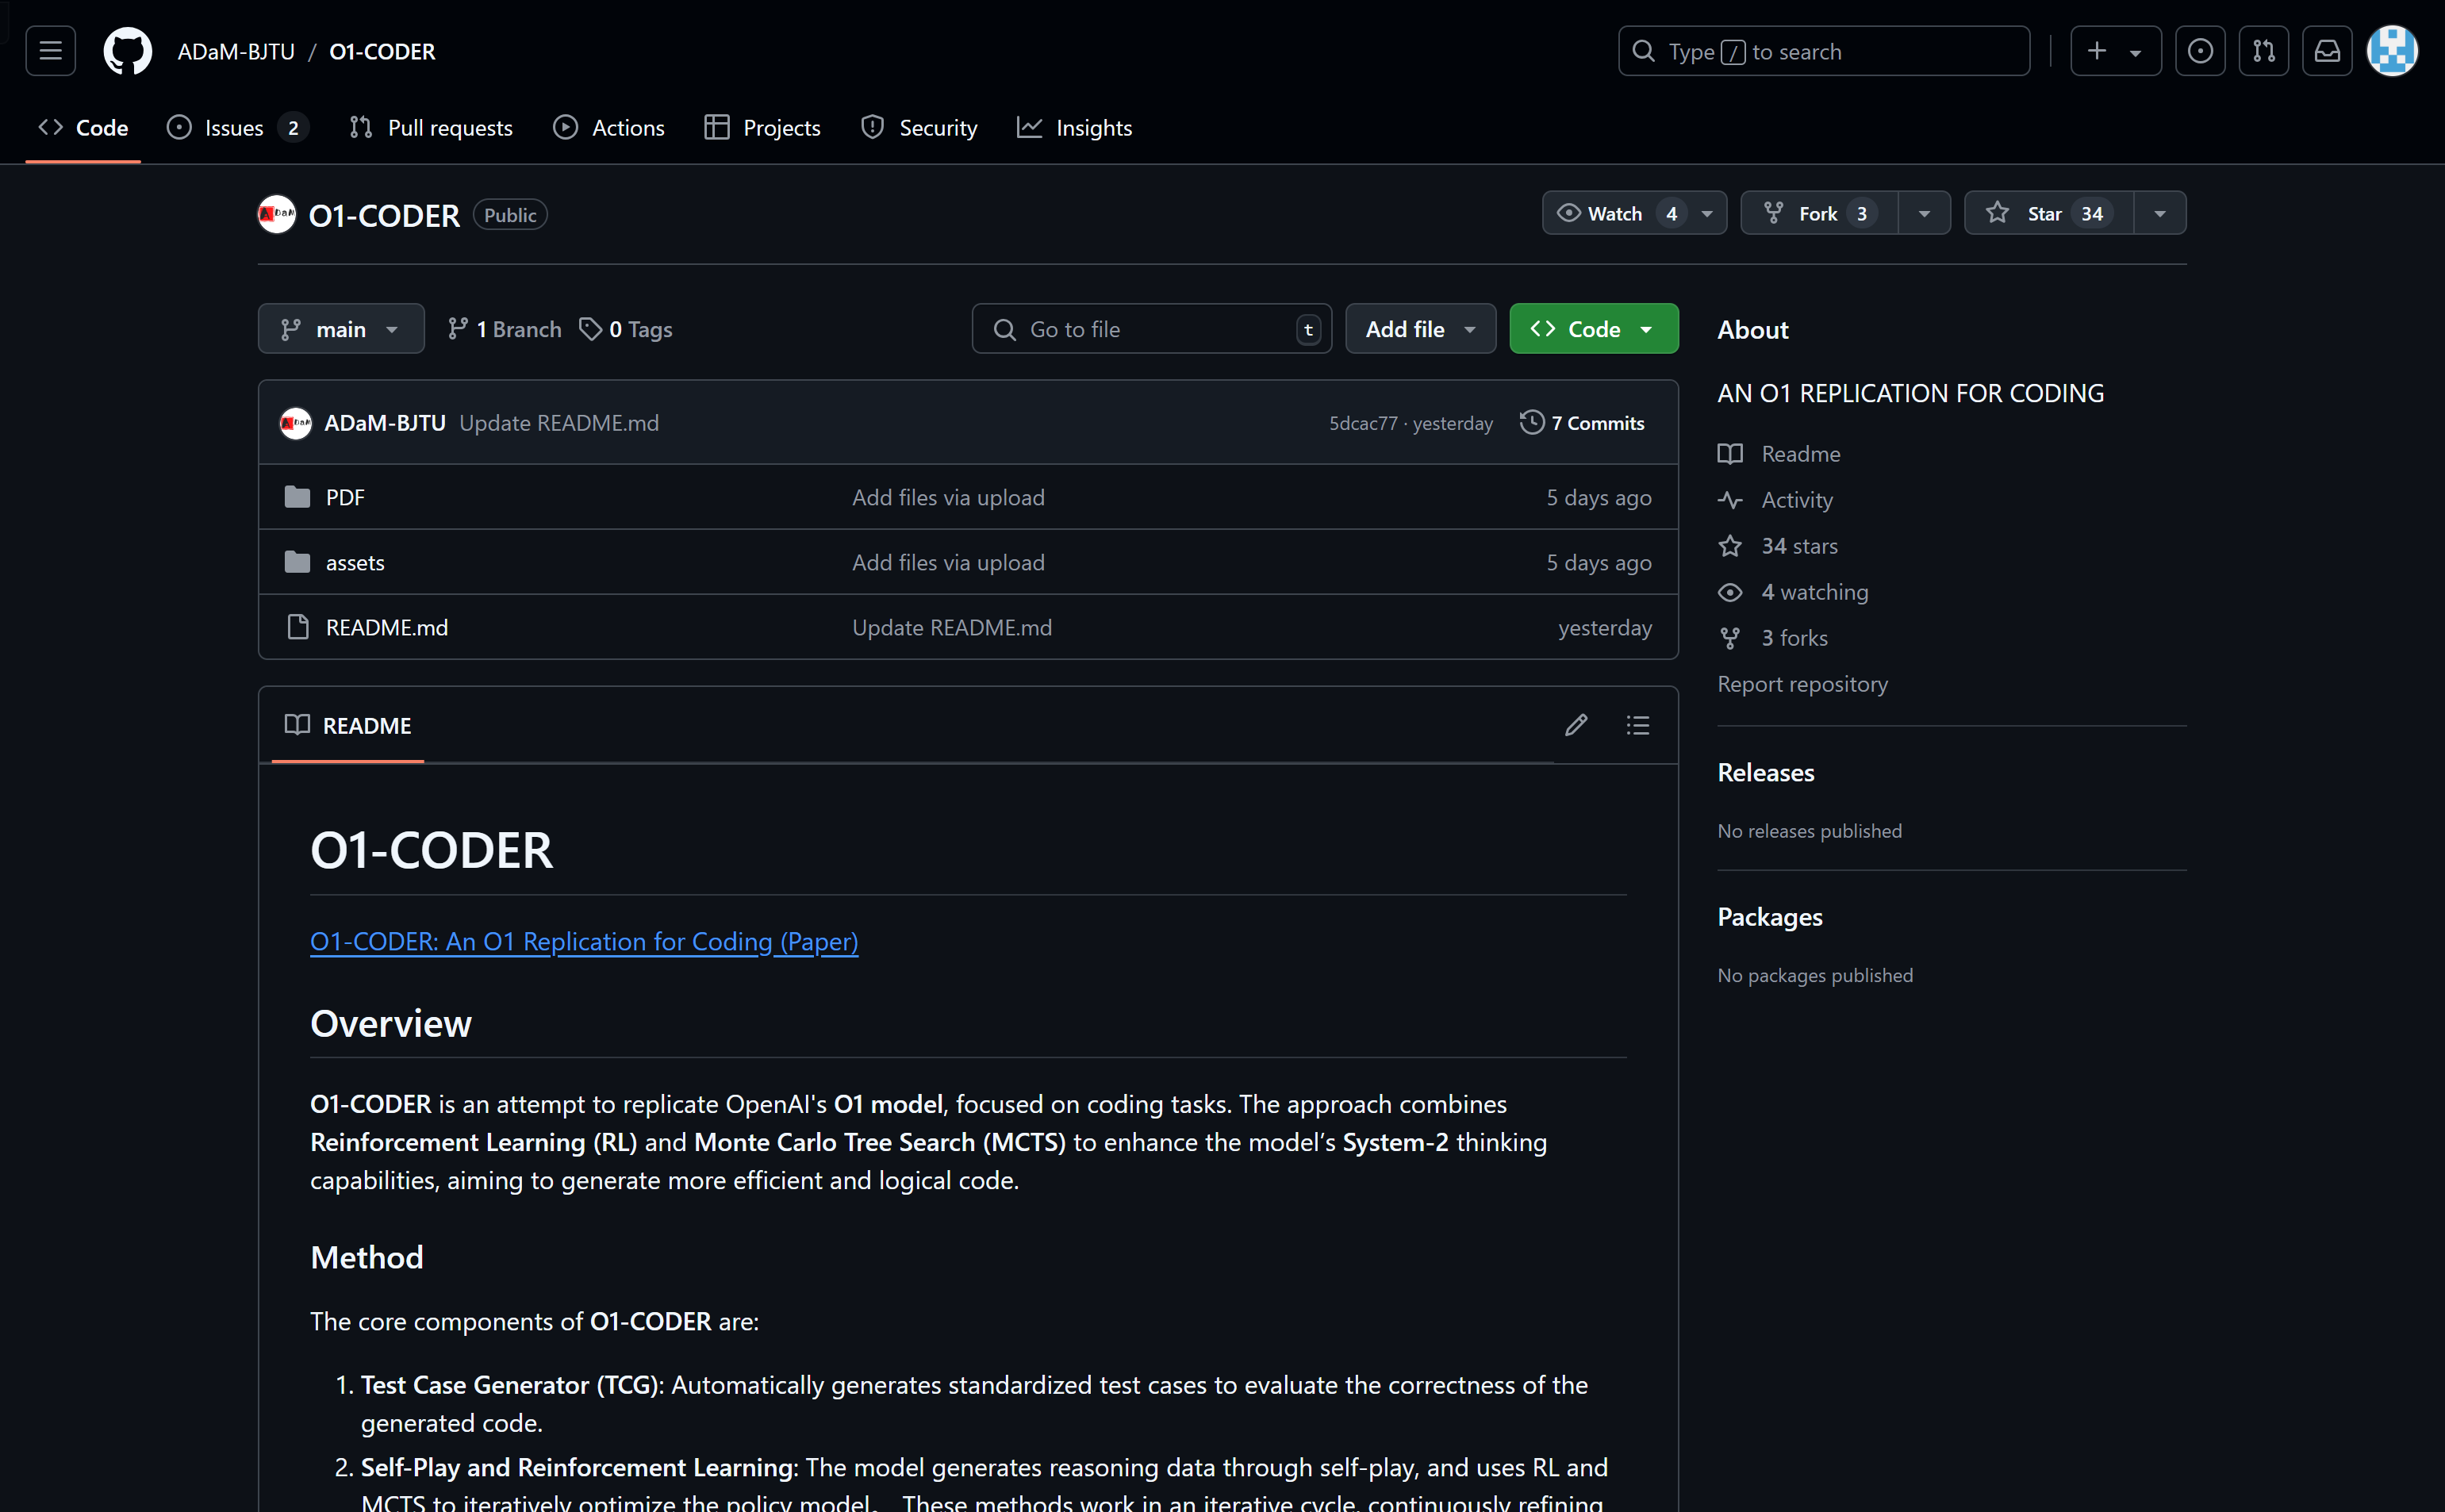Expand the Watch notification options arrow
2445x1512 pixels.
(x=1707, y=214)
